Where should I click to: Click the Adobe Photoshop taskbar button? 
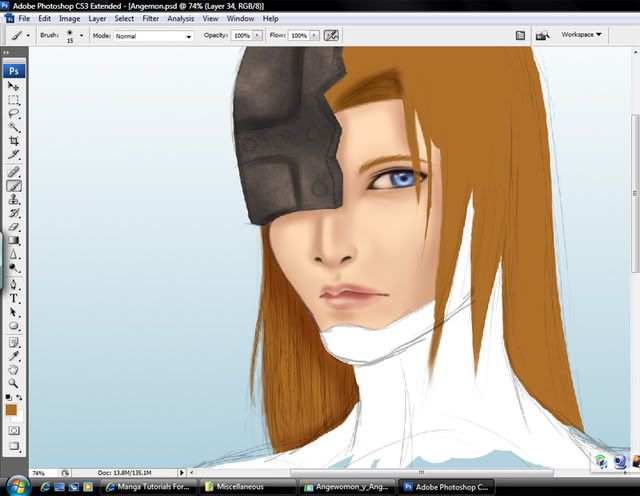coord(446,487)
